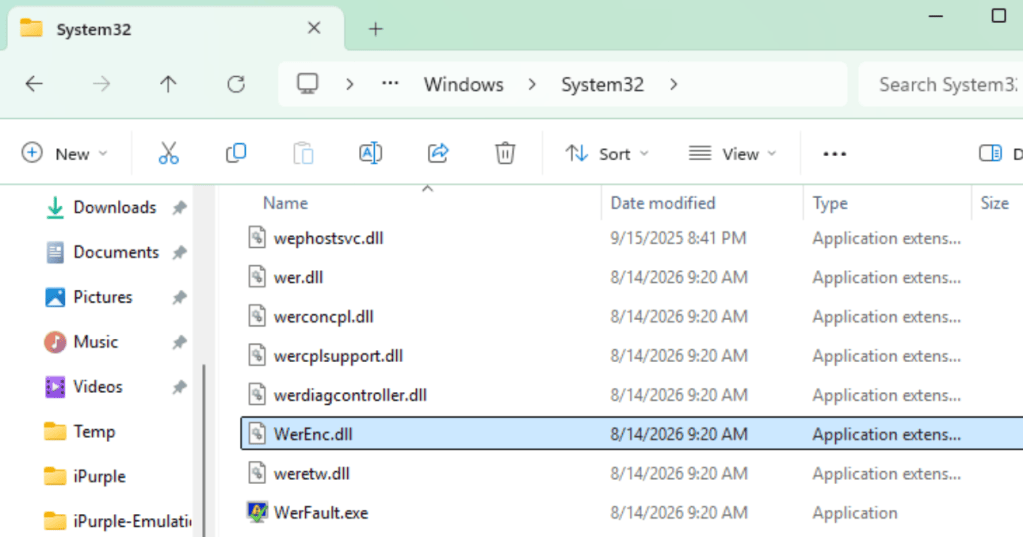This screenshot has height=537, width=1023.
Task: Click the Delete trash can icon
Action: click(x=505, y=153)
